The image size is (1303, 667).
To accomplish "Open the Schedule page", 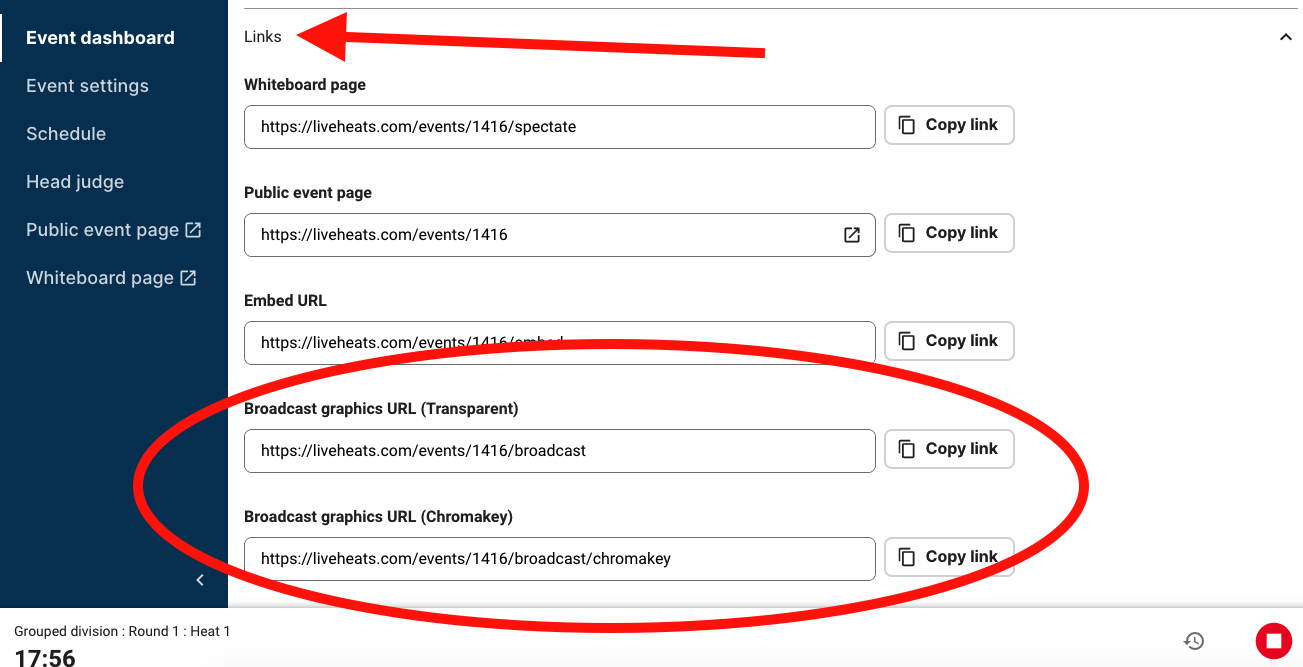I will pos(66,134).
